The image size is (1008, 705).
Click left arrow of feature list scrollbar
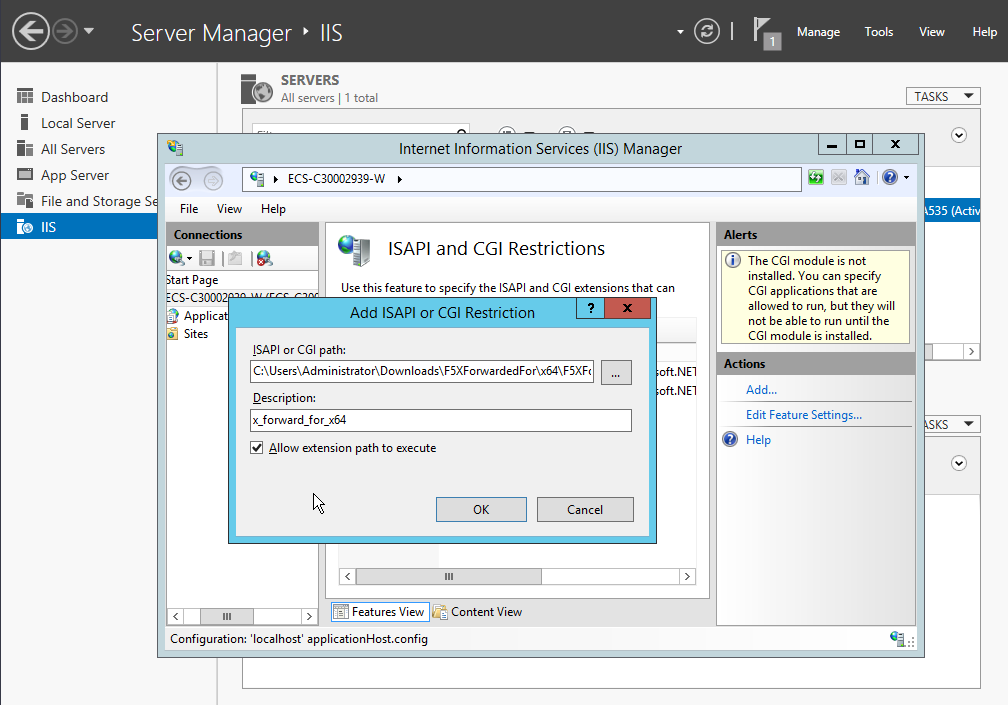pos(348,576)
